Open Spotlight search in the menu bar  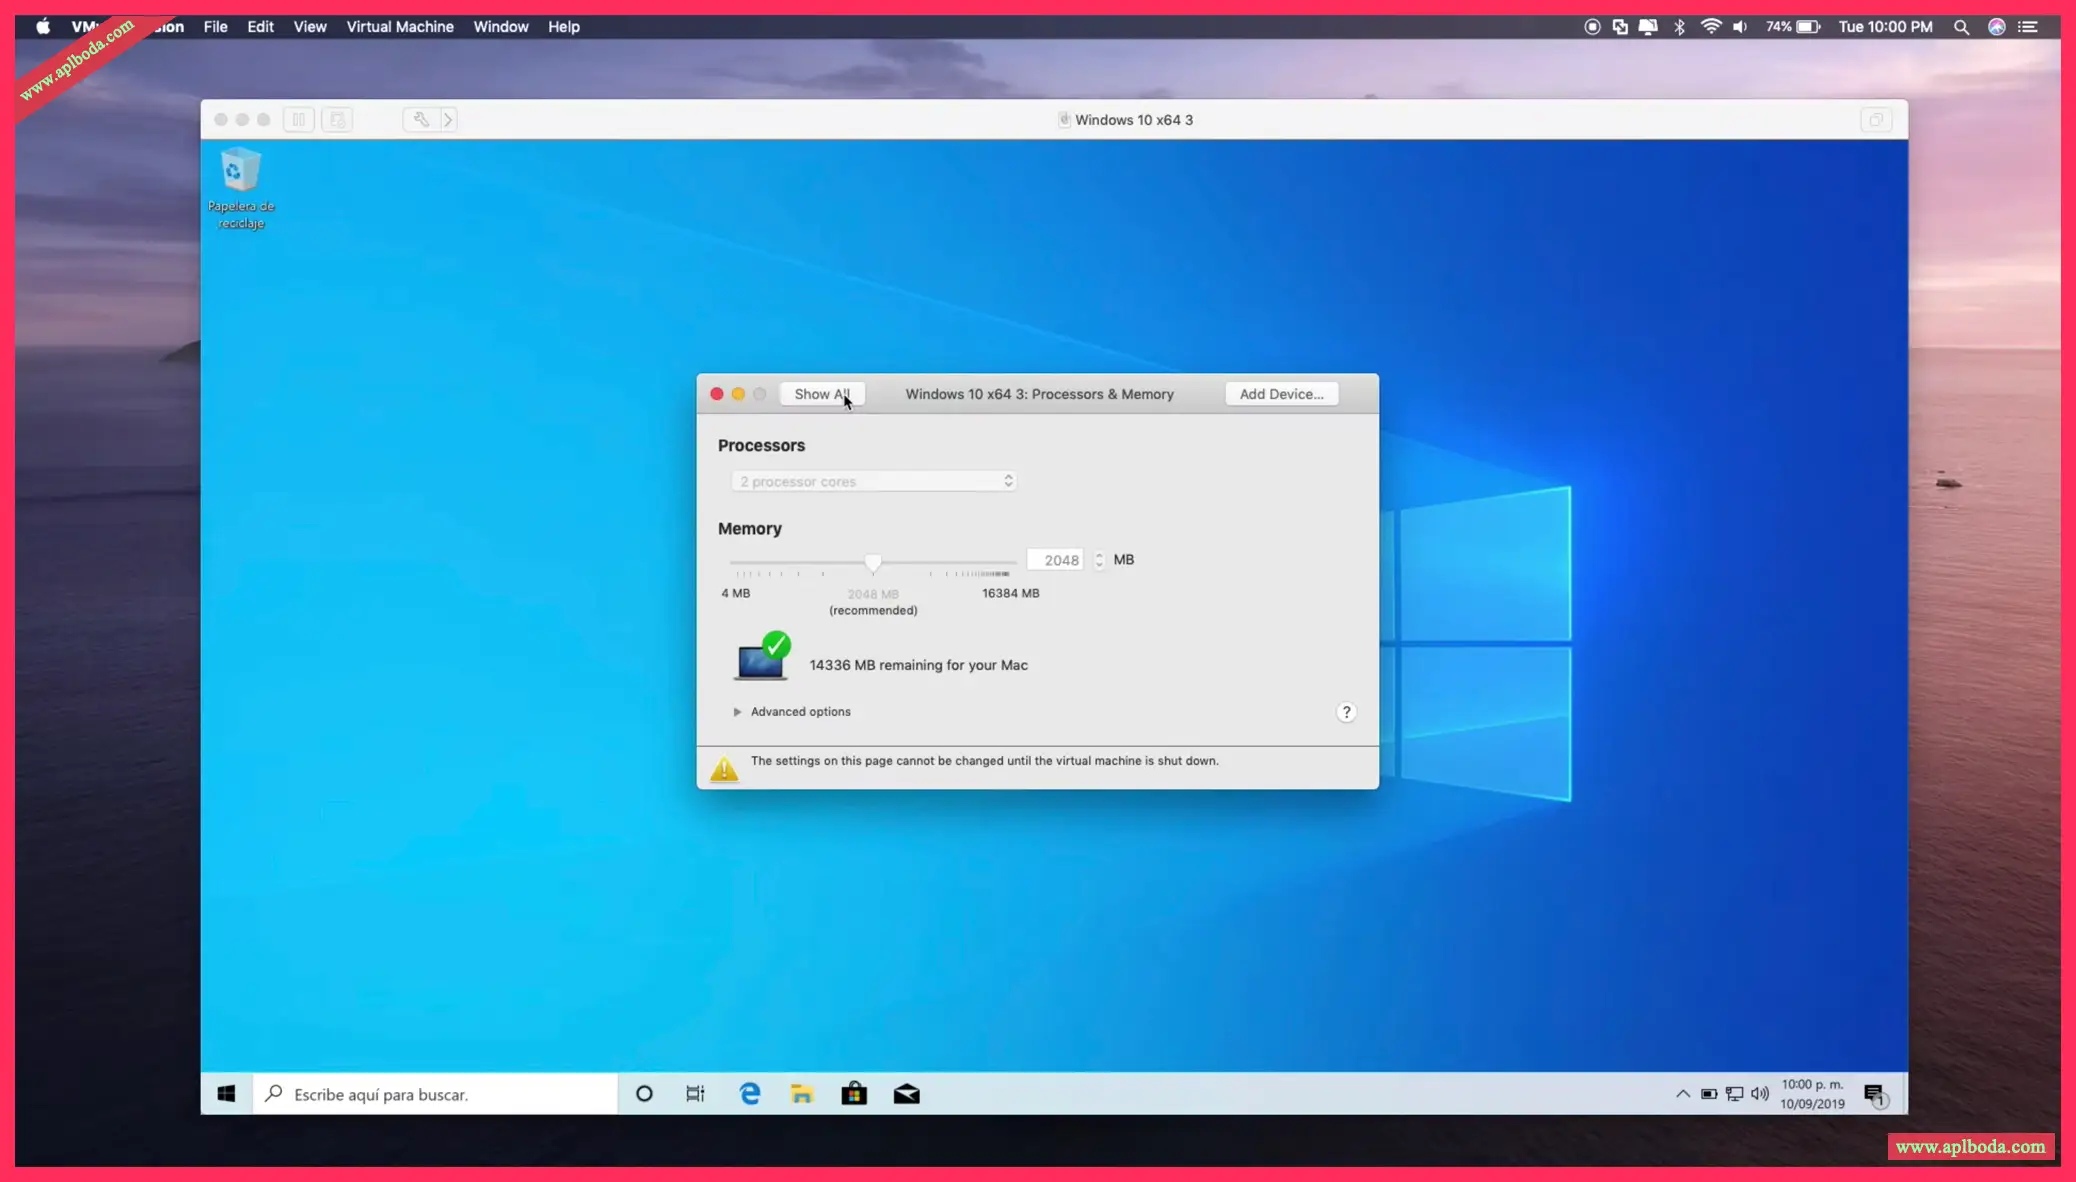1961,27
